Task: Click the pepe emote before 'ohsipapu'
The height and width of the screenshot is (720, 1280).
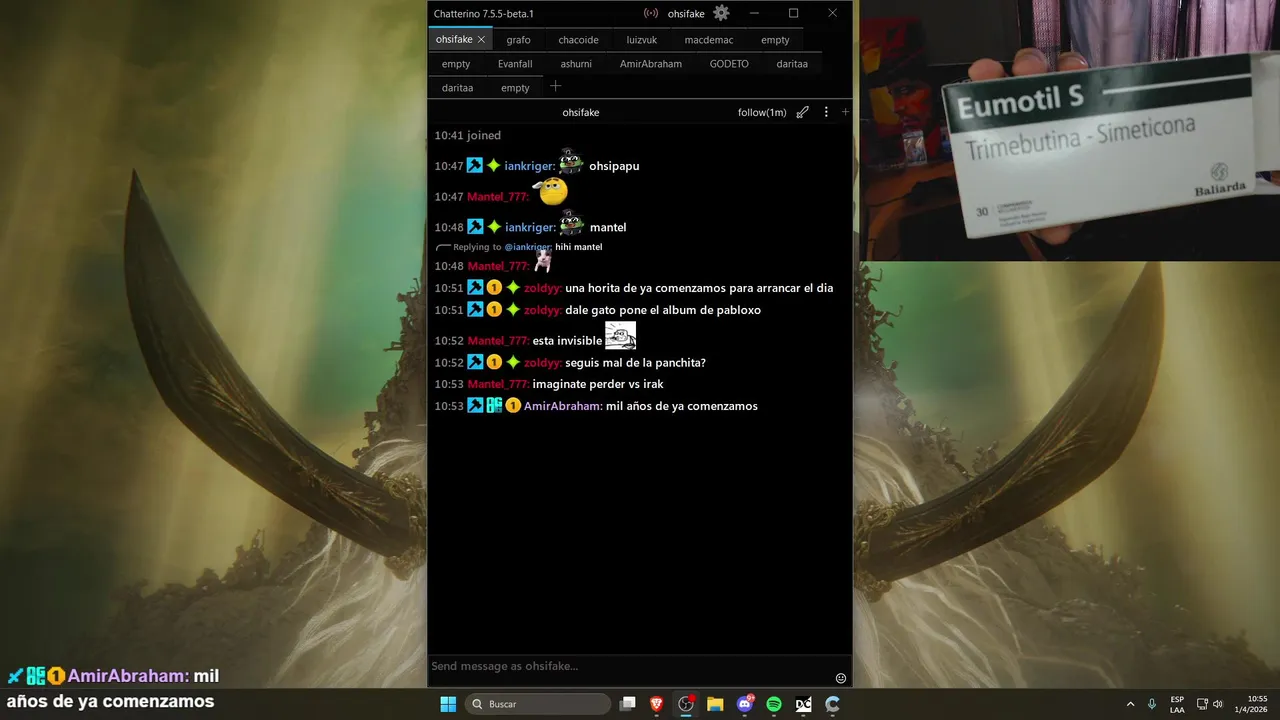Action: click(571, 163)
